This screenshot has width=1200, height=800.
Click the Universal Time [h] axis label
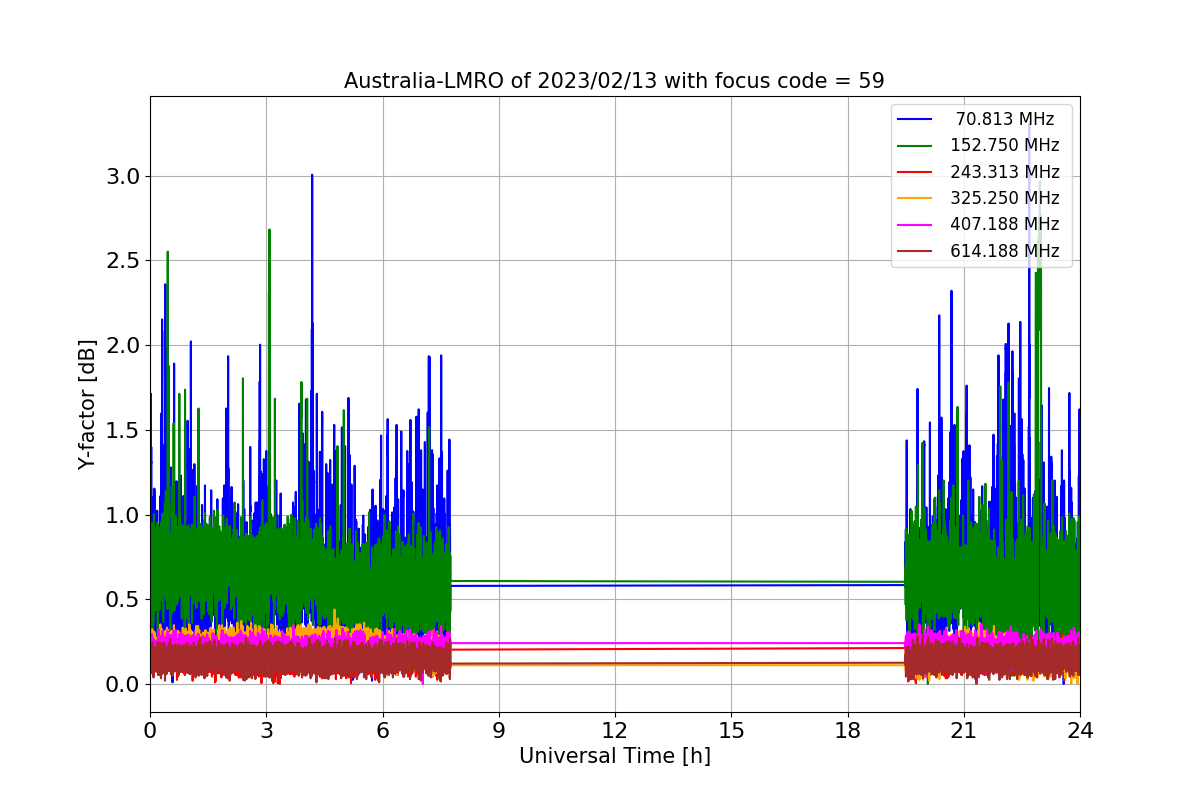tap(614, 757)
